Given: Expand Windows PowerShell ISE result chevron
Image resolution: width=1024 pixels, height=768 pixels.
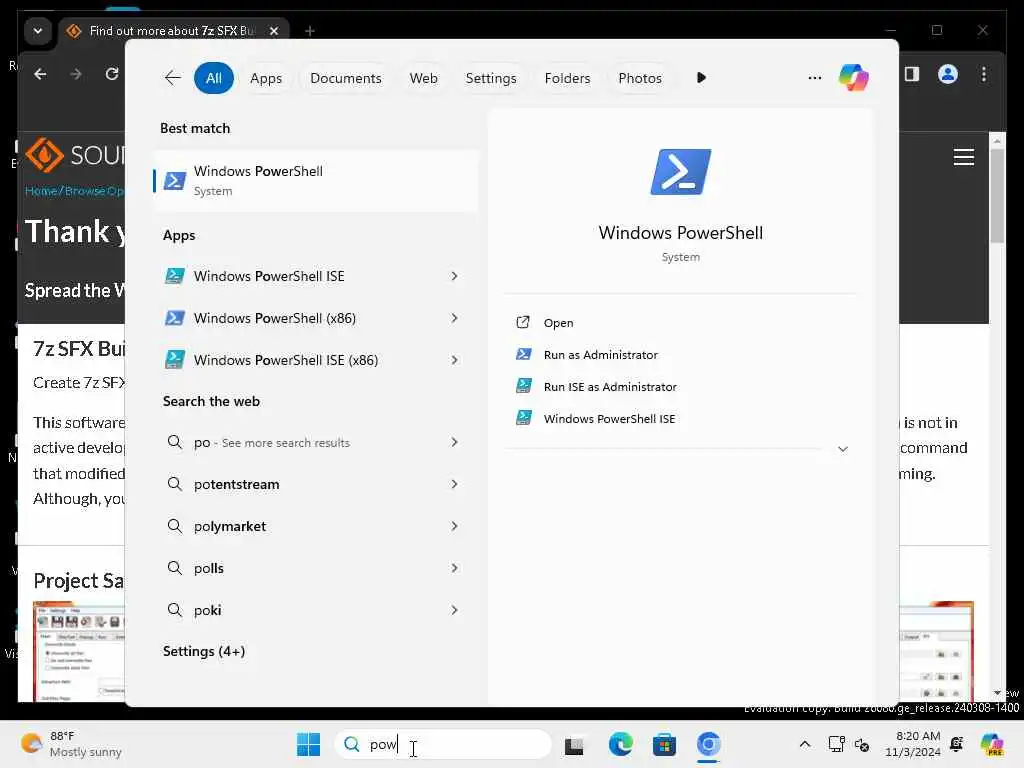Looking at the screenshot, I should (x=455, y=276).
